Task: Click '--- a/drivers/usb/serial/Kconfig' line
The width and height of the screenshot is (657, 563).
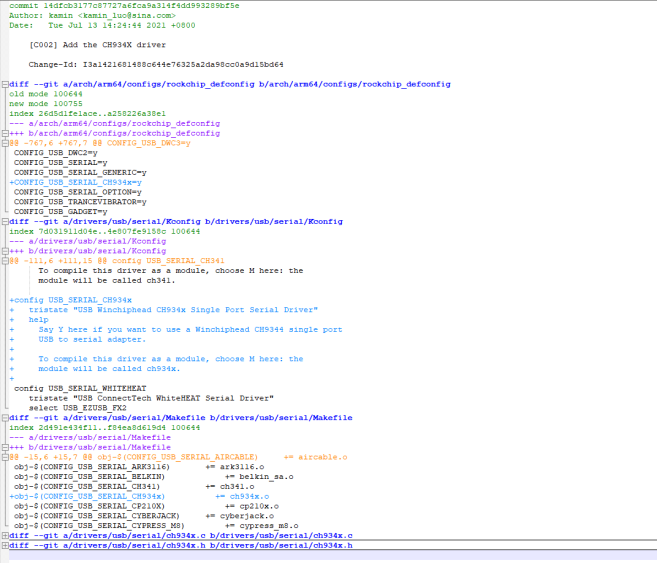Action: 88,241
